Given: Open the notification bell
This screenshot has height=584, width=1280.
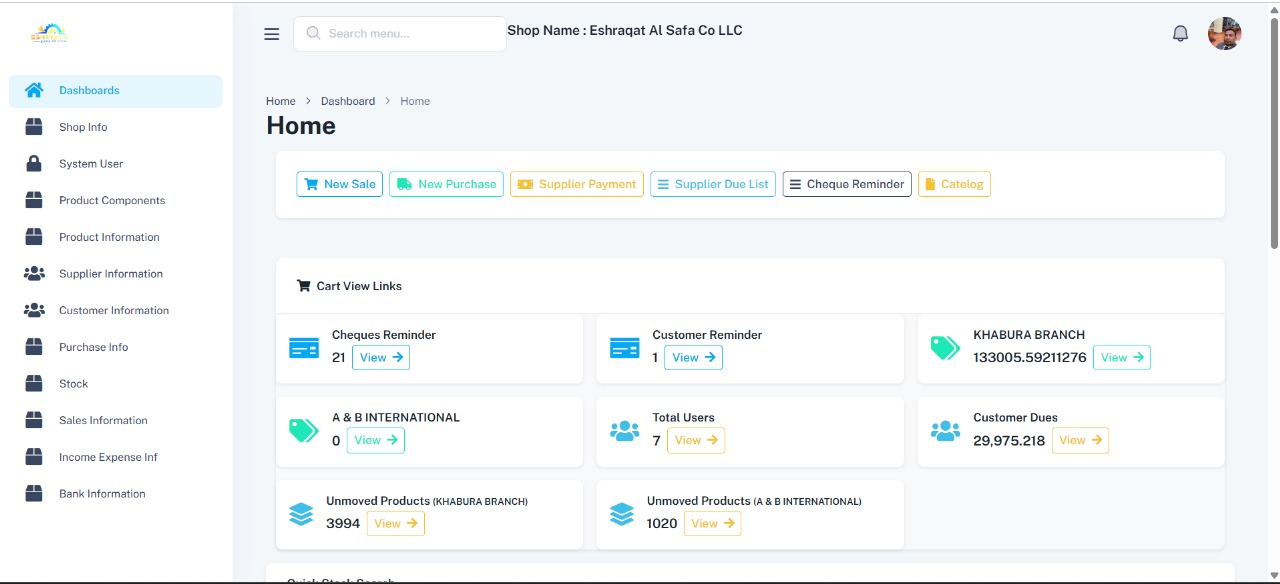Looking at the screenshot, I should (x=1180, y=32).
